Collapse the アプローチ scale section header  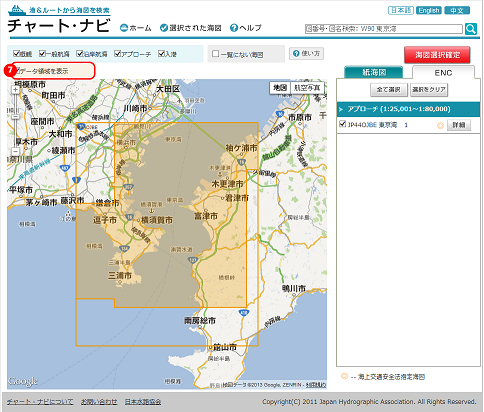click(x=408, y=109)
